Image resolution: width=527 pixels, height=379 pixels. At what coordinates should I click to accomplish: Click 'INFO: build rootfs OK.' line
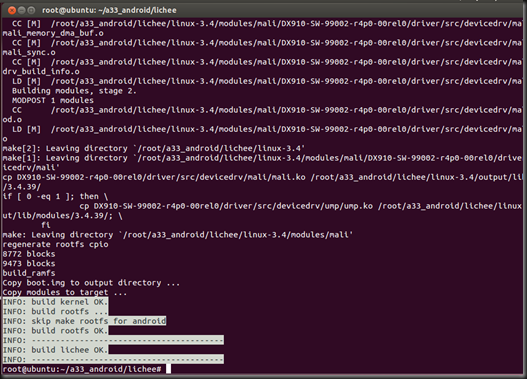[55, 331]
